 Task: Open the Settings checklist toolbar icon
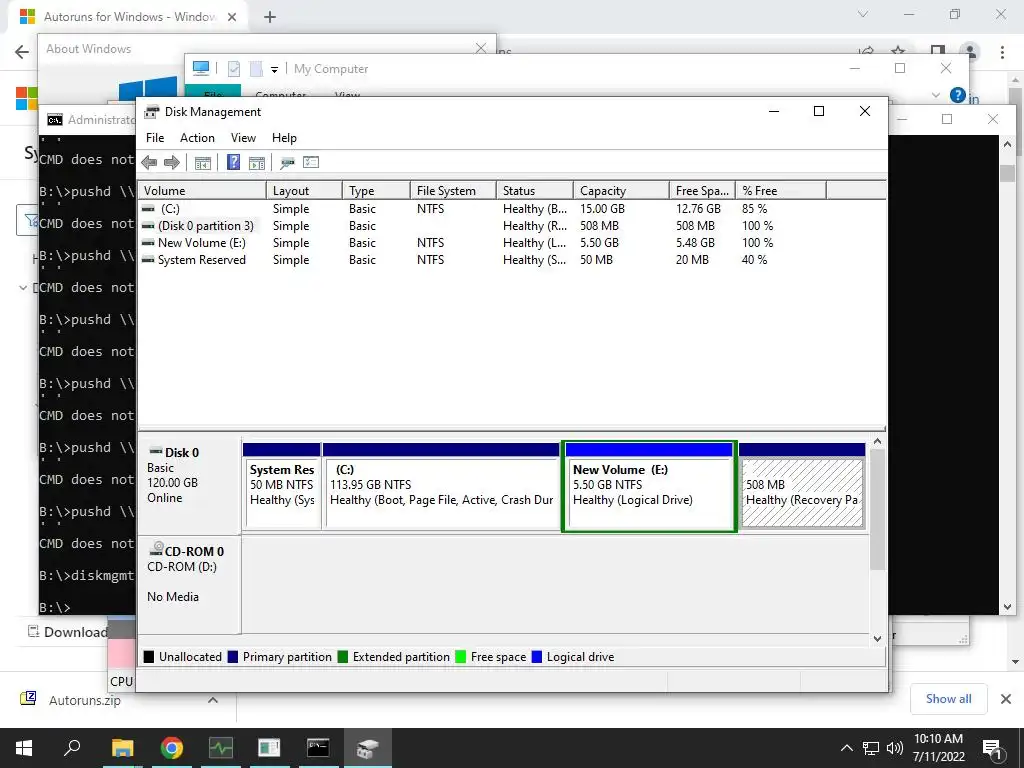point(311,163)
